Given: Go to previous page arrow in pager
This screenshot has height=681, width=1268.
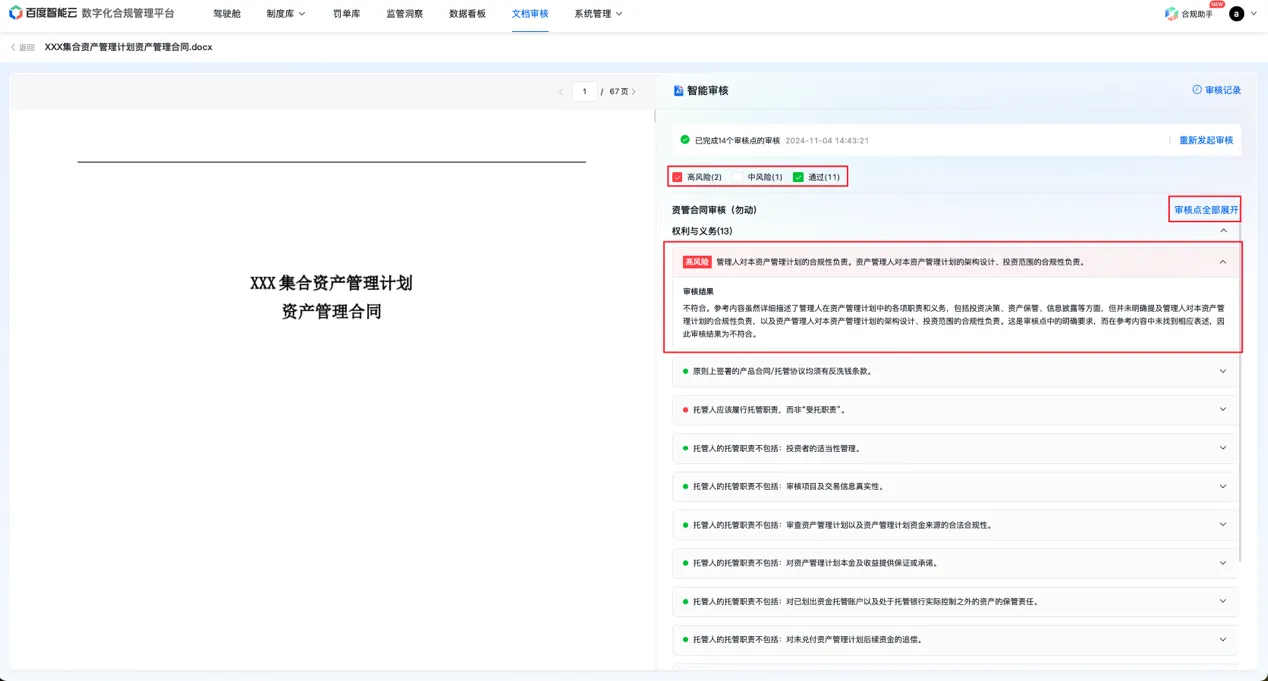Looking at the screenshot, I should 560,92.
